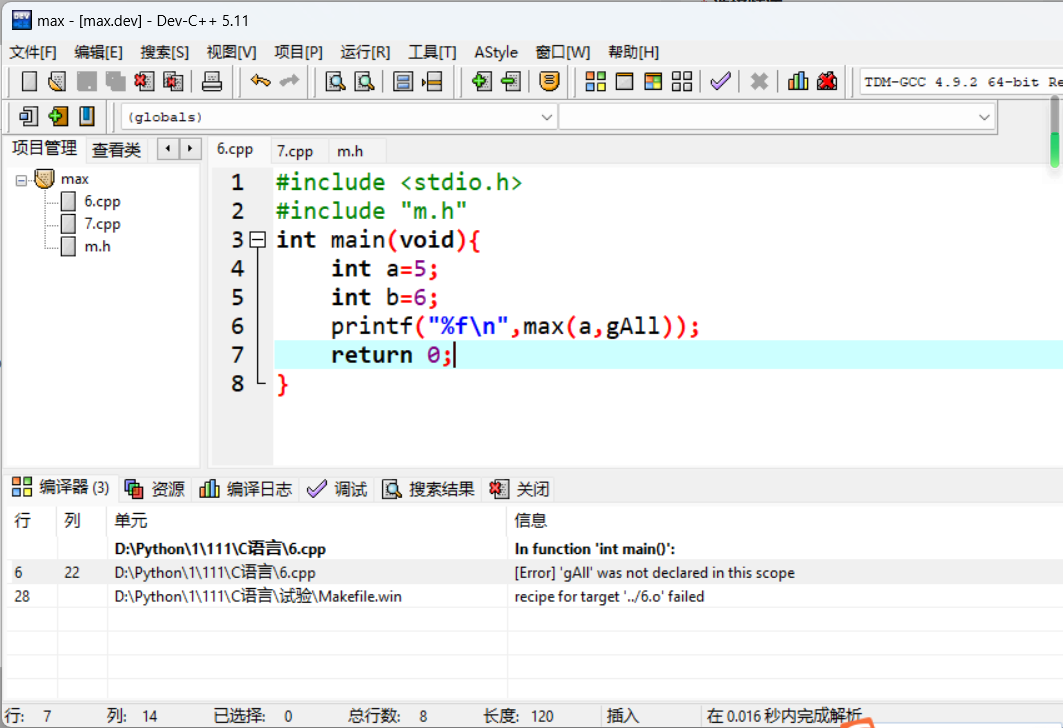This screenshot has width=1063, height=728.
Task: Click the Print icon in toolbar
Action: tap(212, 82)
